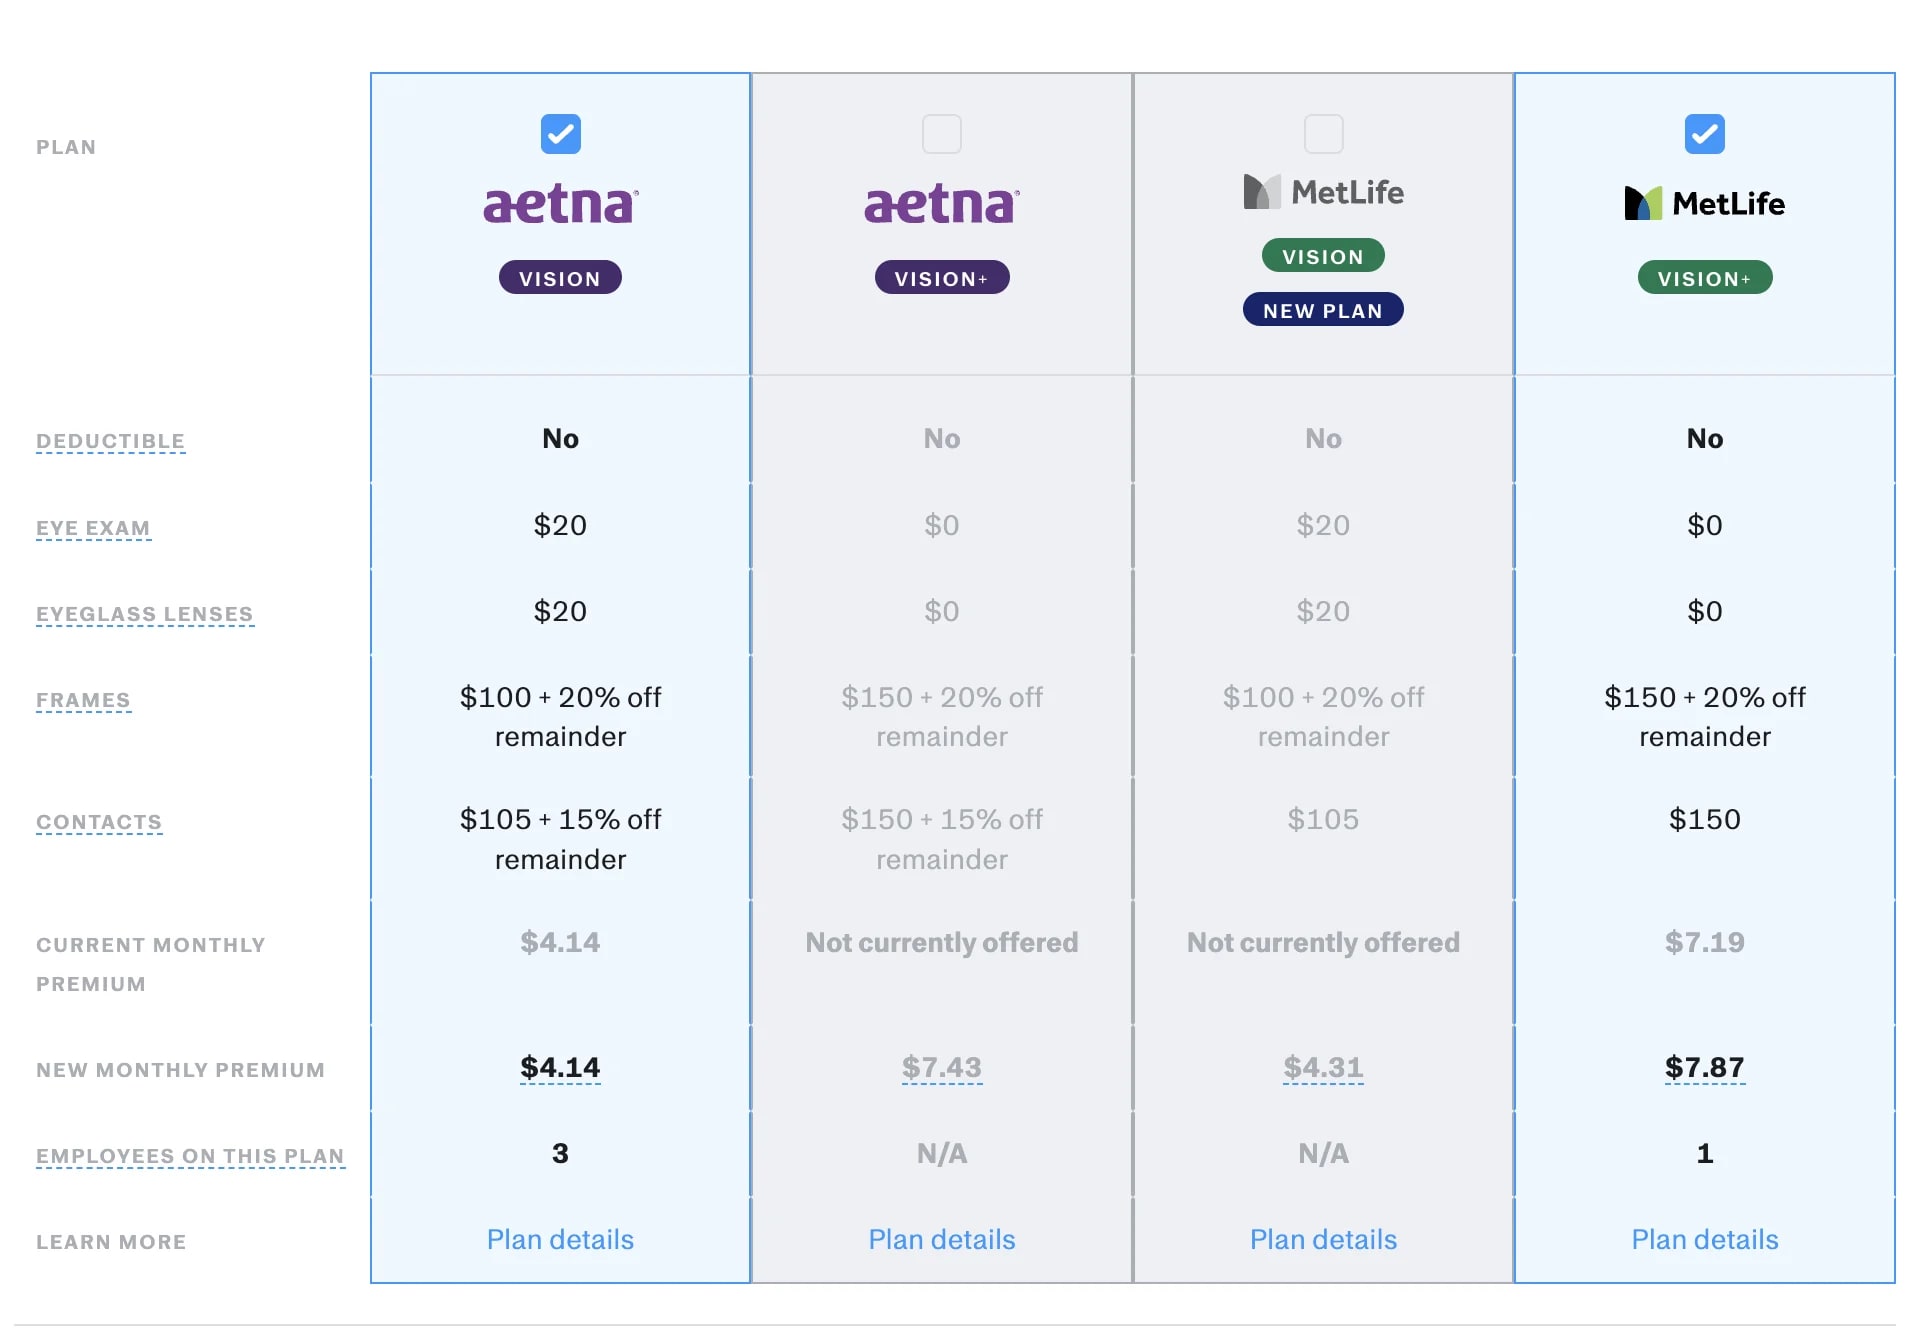This screenshot has width=1932, height=1338.
Task: Select the Aetna Vision+ plan checkbox
Action: point(941,134)
